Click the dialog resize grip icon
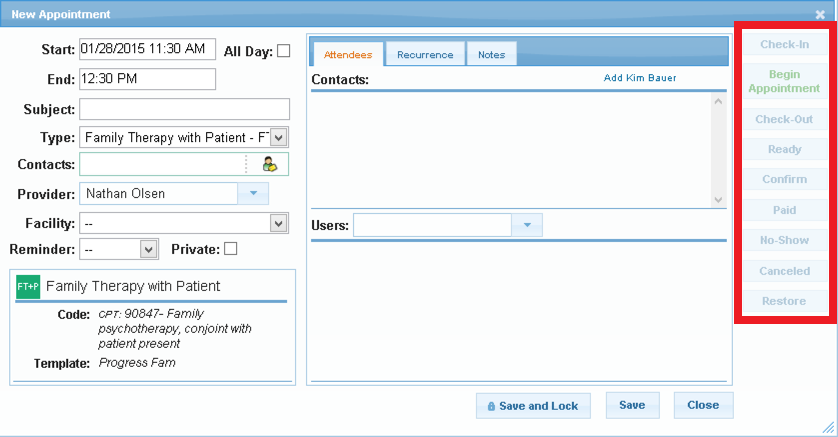 click(x=828, y=427)
